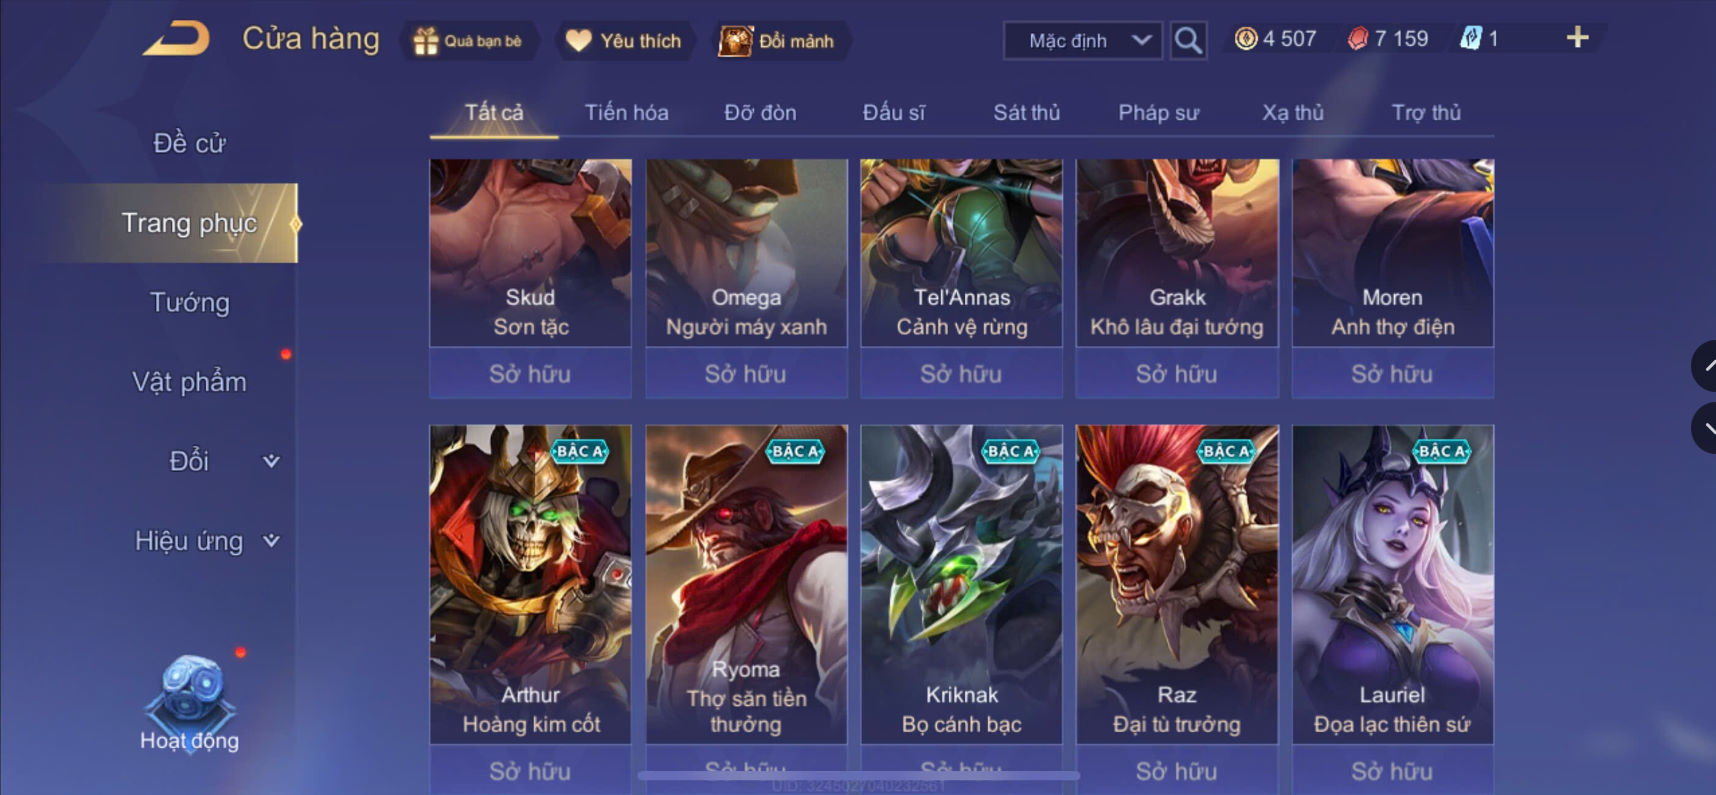Open the Mặc định sort dropdown

point(1082,41)
